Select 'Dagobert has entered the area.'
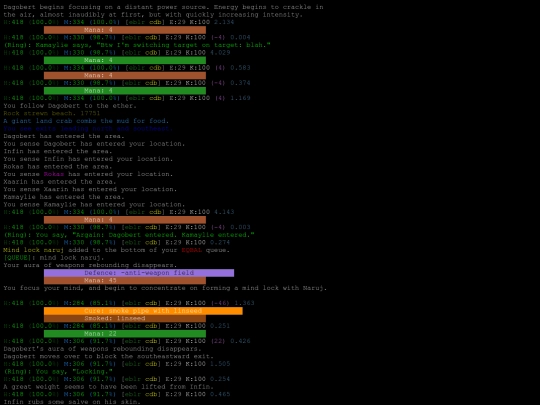 [x=64, y=136]
